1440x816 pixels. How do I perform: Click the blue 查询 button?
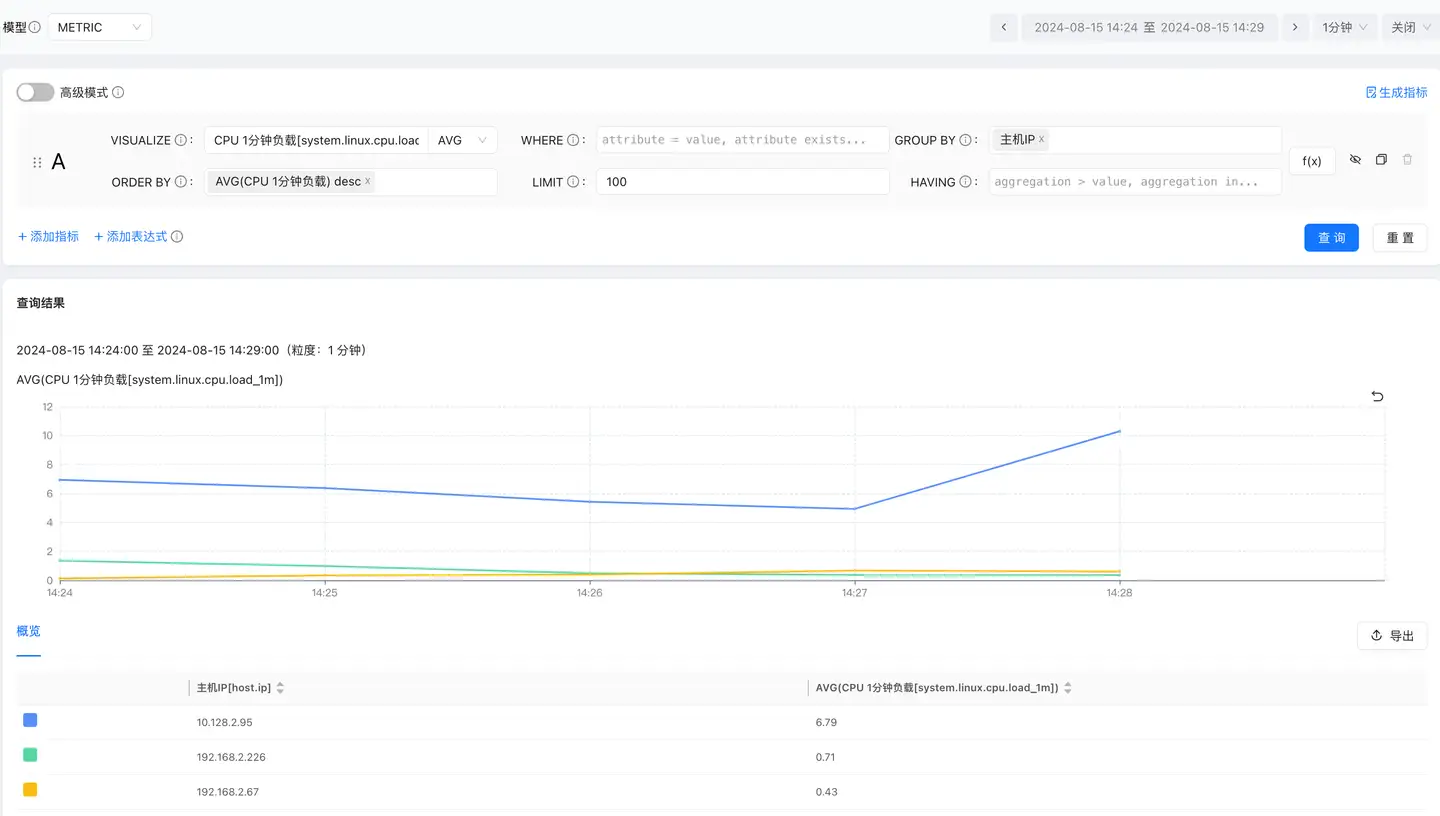tap(1331, 237)
